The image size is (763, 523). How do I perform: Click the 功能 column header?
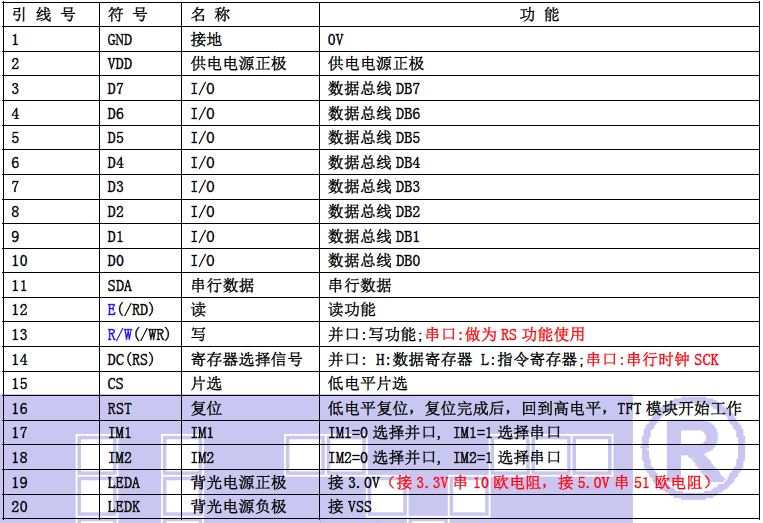[539, 14]
